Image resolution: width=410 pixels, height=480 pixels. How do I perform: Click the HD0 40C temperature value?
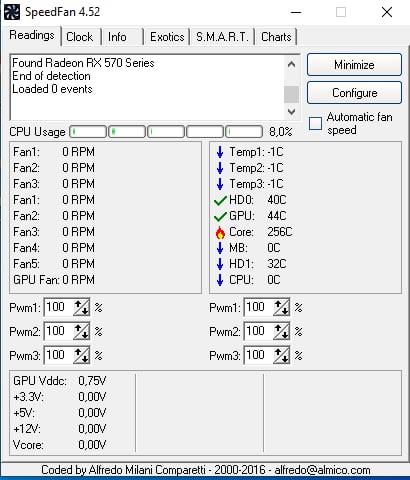277,200
